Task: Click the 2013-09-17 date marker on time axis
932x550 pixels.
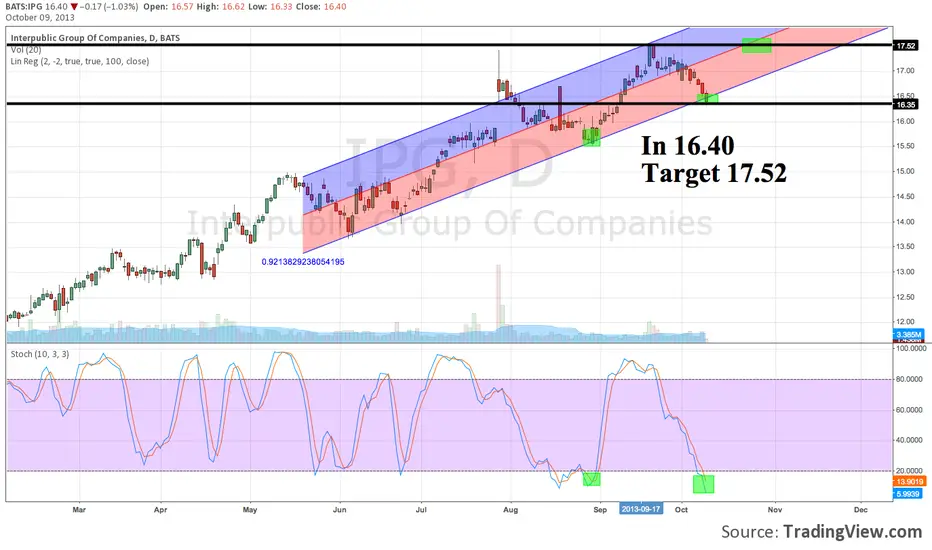Action: point(641,510)
